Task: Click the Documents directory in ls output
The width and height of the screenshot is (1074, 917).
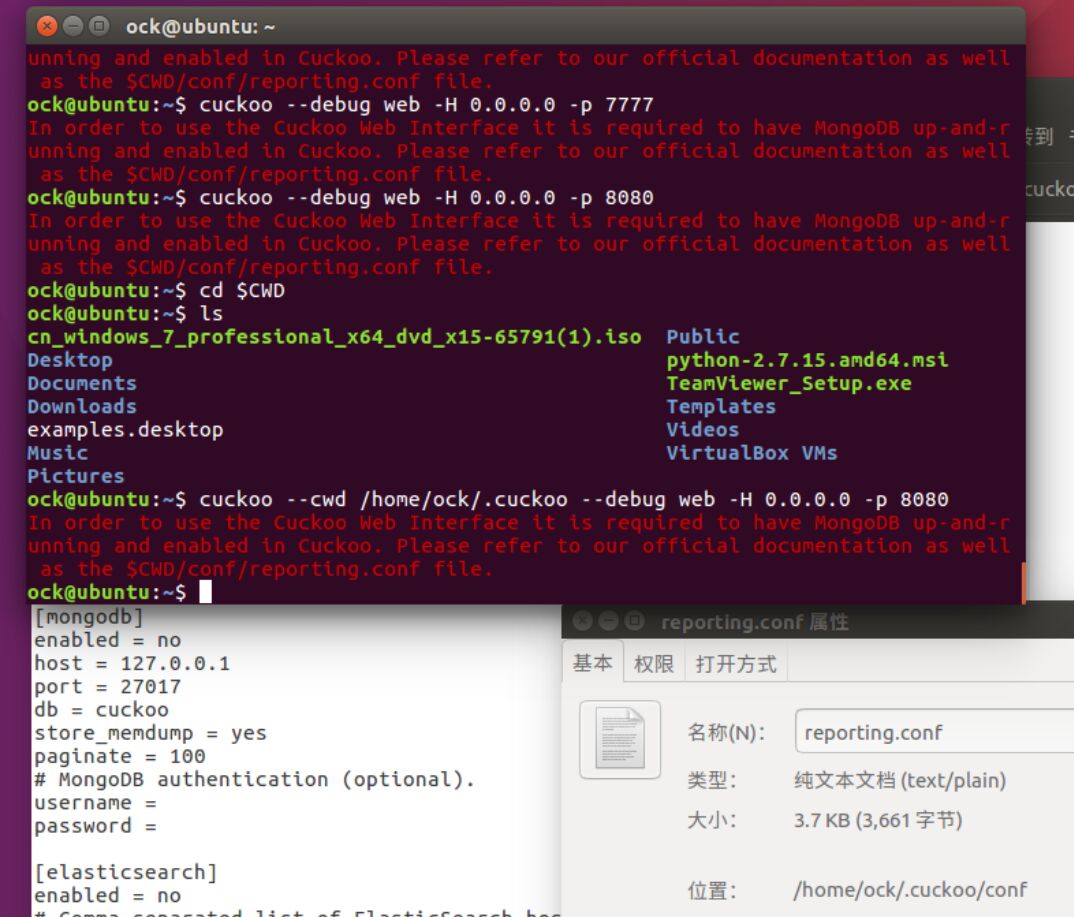Action: (82, 384)
